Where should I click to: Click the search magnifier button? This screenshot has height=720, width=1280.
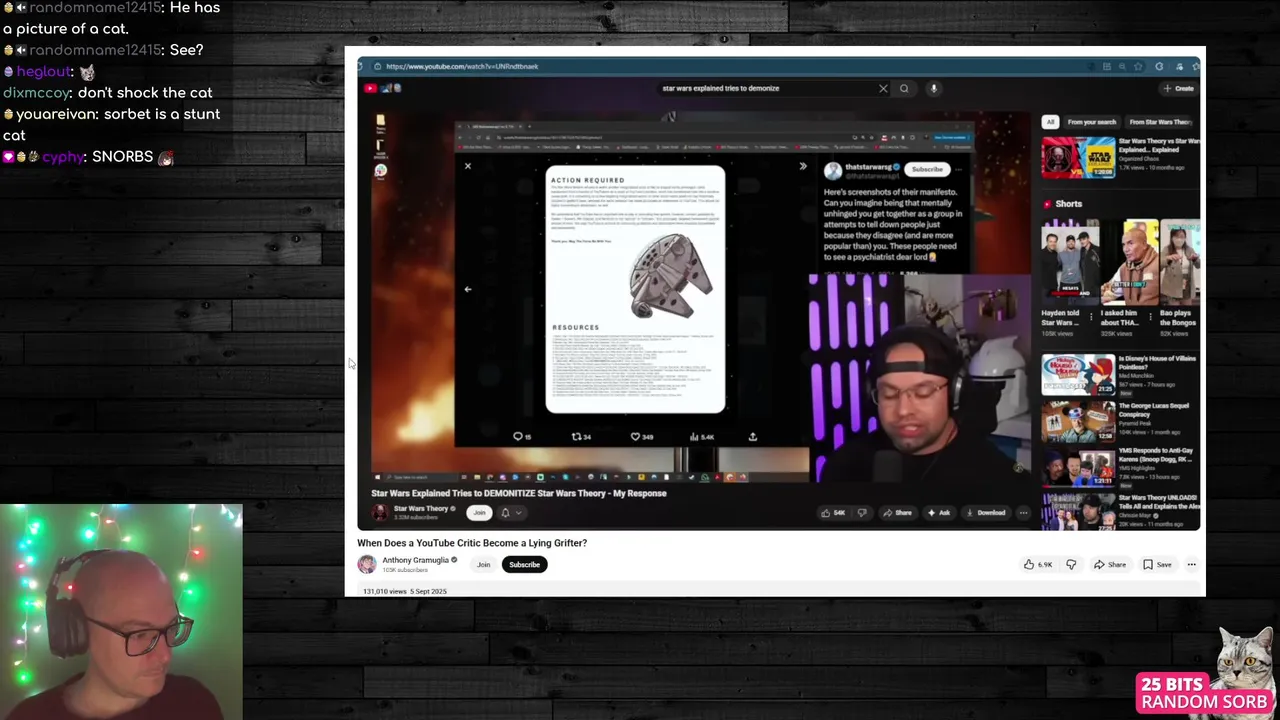(x=904, y=88)
